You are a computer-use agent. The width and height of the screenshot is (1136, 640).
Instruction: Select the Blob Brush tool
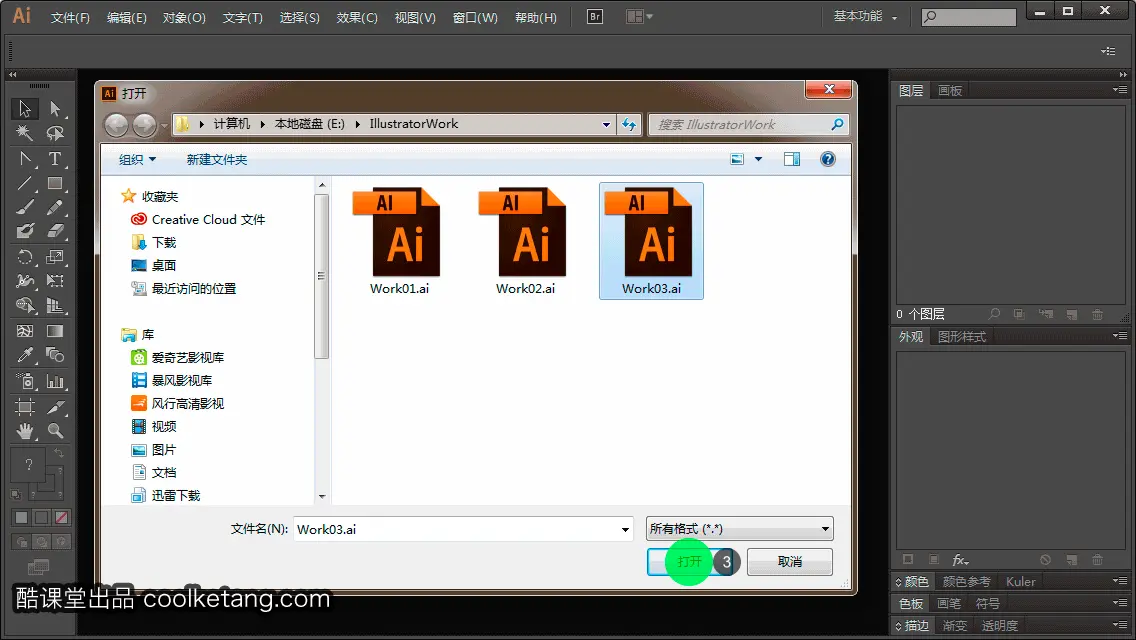pyautogui.click(x=25, y=231)
